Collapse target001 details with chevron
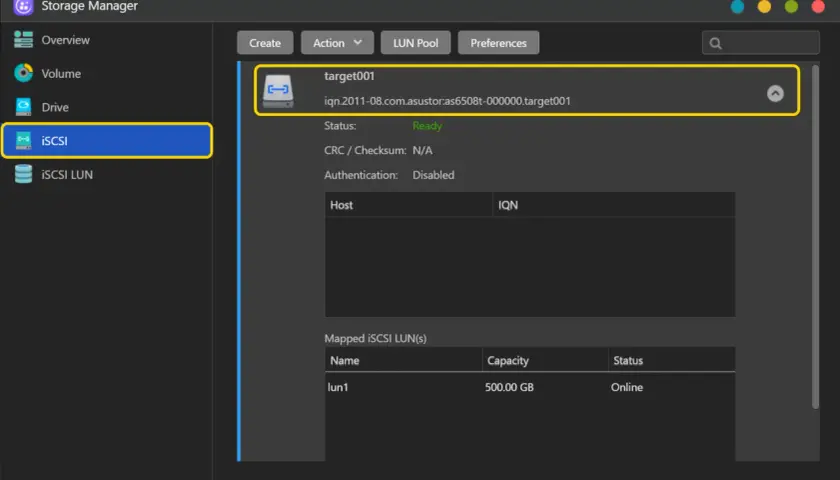The height and width of the screenshot is (480, 840). click(x=775, y=94)
